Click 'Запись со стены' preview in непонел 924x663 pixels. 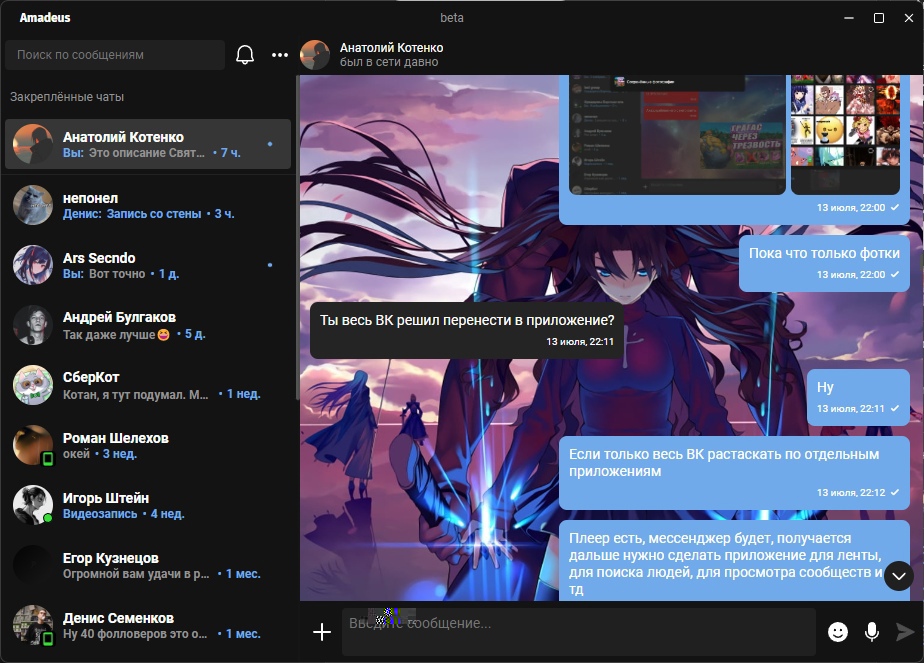pyautogui.click(x=154, y=214)
